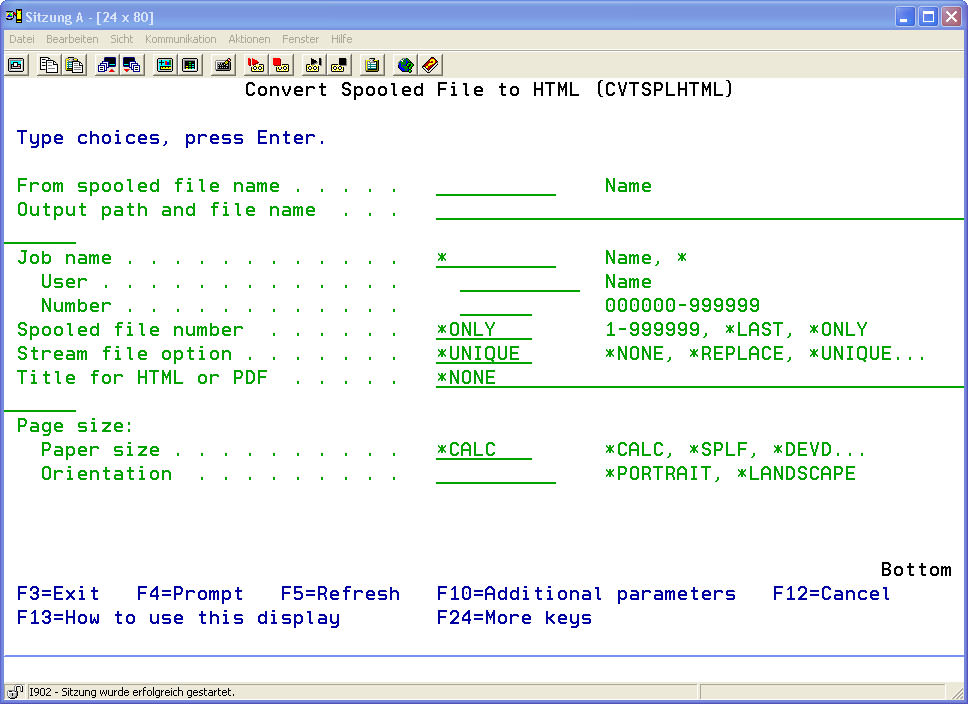Click the From spooled file name field
The width and height of the screenshot is (968, 704).
[x=495, y=186]
